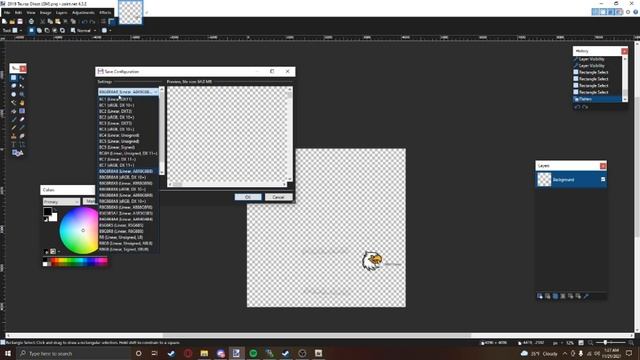Select the Recolor tool
Viewport: 640px width, 360px height.
22,136
